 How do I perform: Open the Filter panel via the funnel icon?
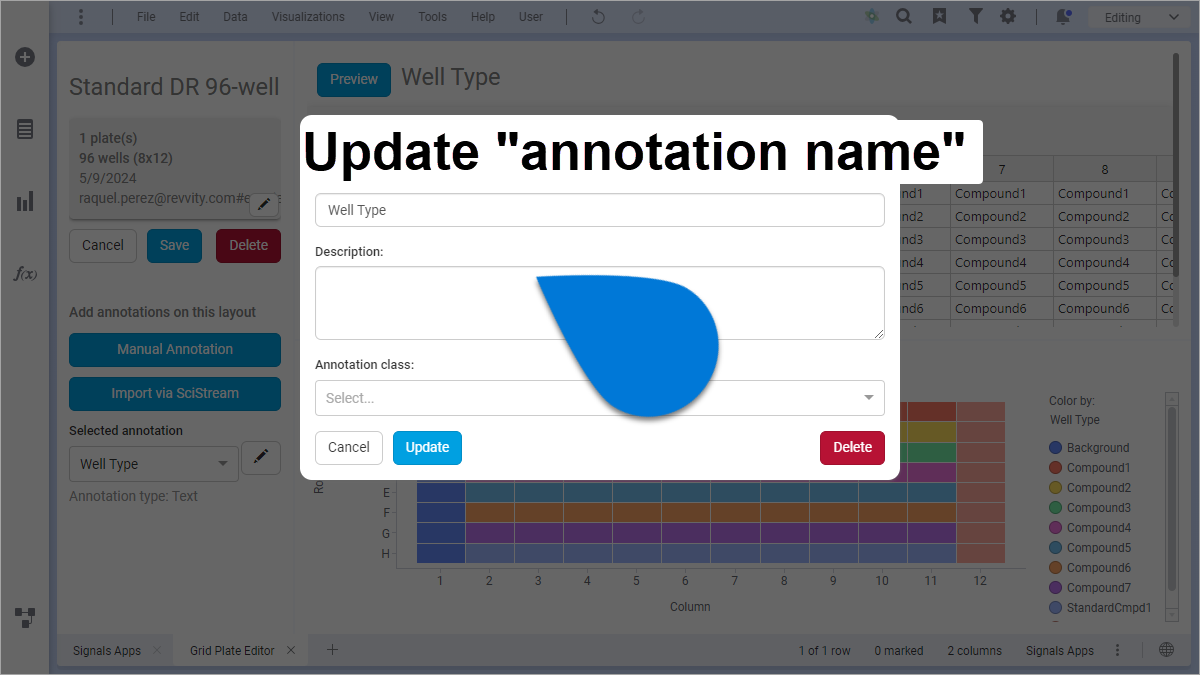[975, 16]
